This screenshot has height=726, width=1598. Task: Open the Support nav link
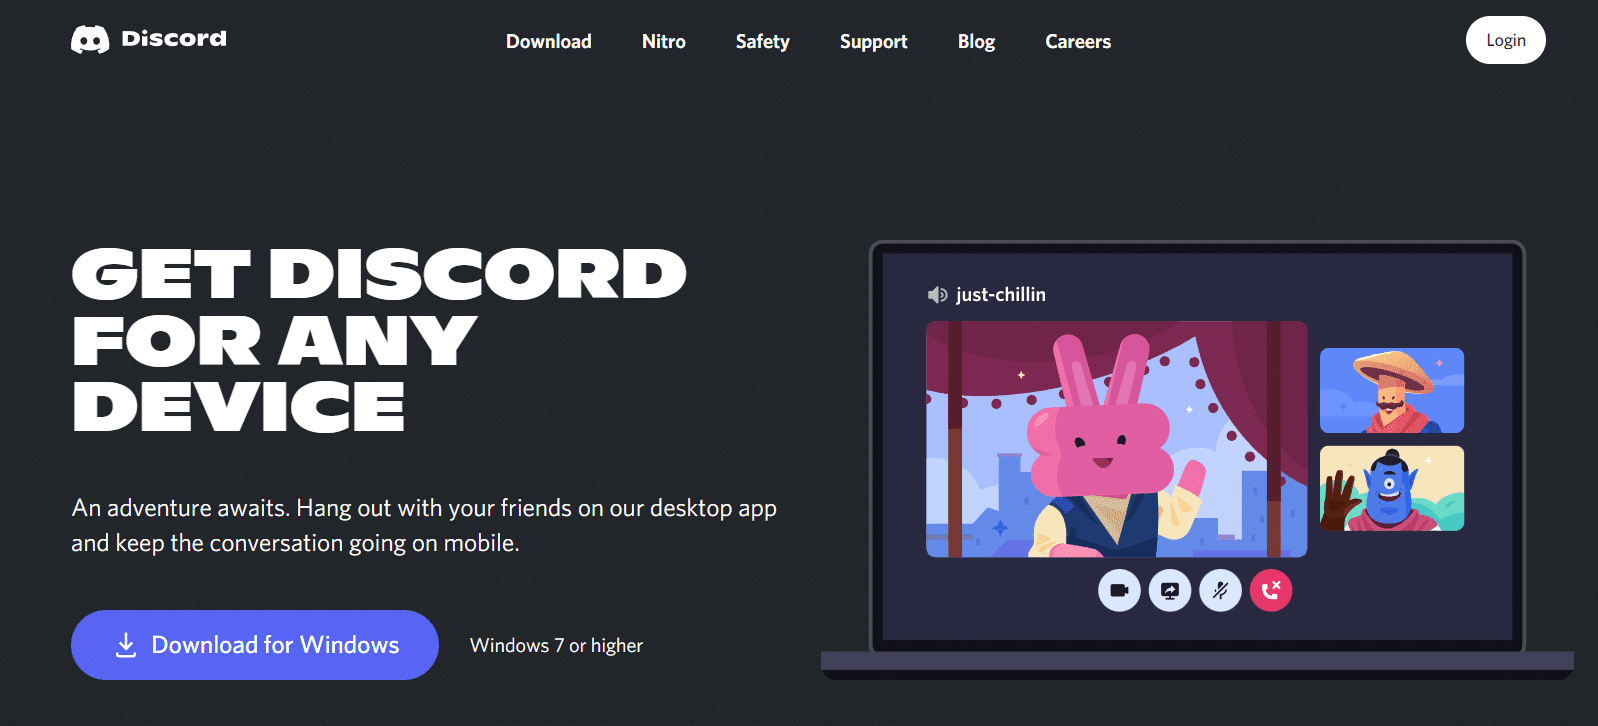pos(873,41)
